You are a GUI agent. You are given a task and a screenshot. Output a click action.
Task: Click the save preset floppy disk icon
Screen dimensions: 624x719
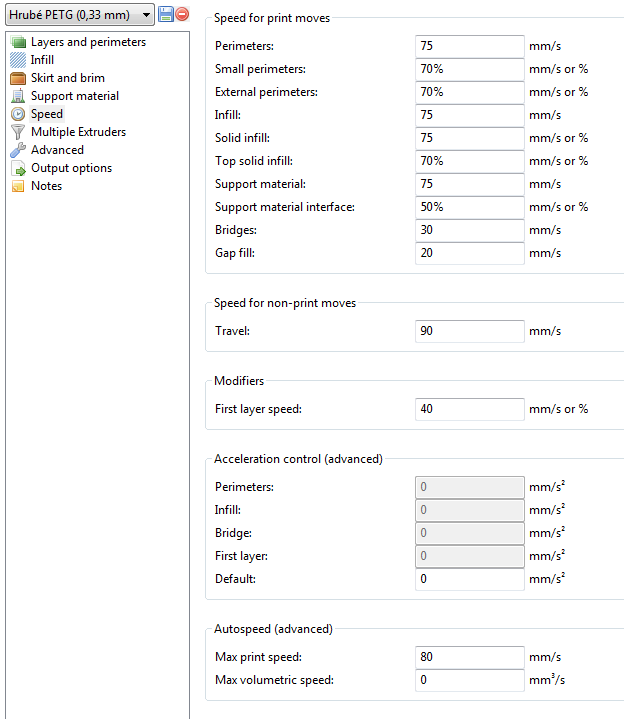166,14
